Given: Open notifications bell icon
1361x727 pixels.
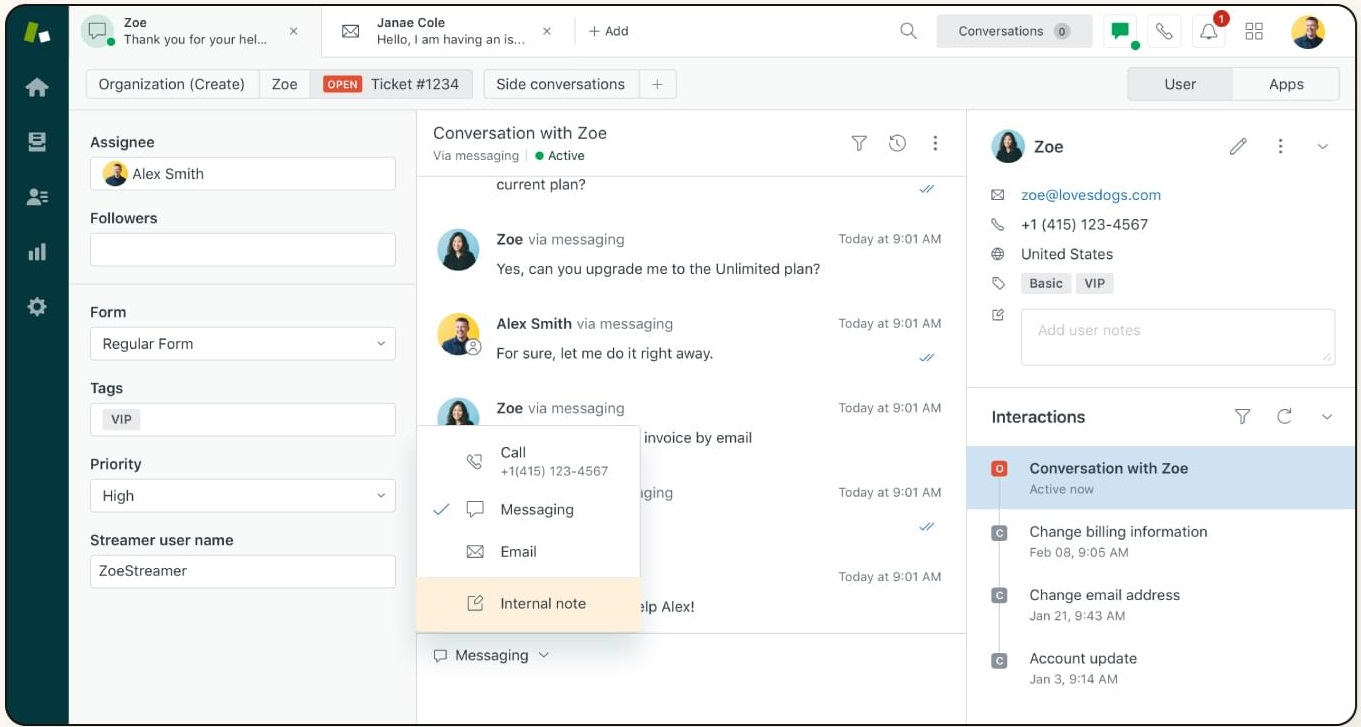Looking at the screenshot, I should pos(1209,31).
